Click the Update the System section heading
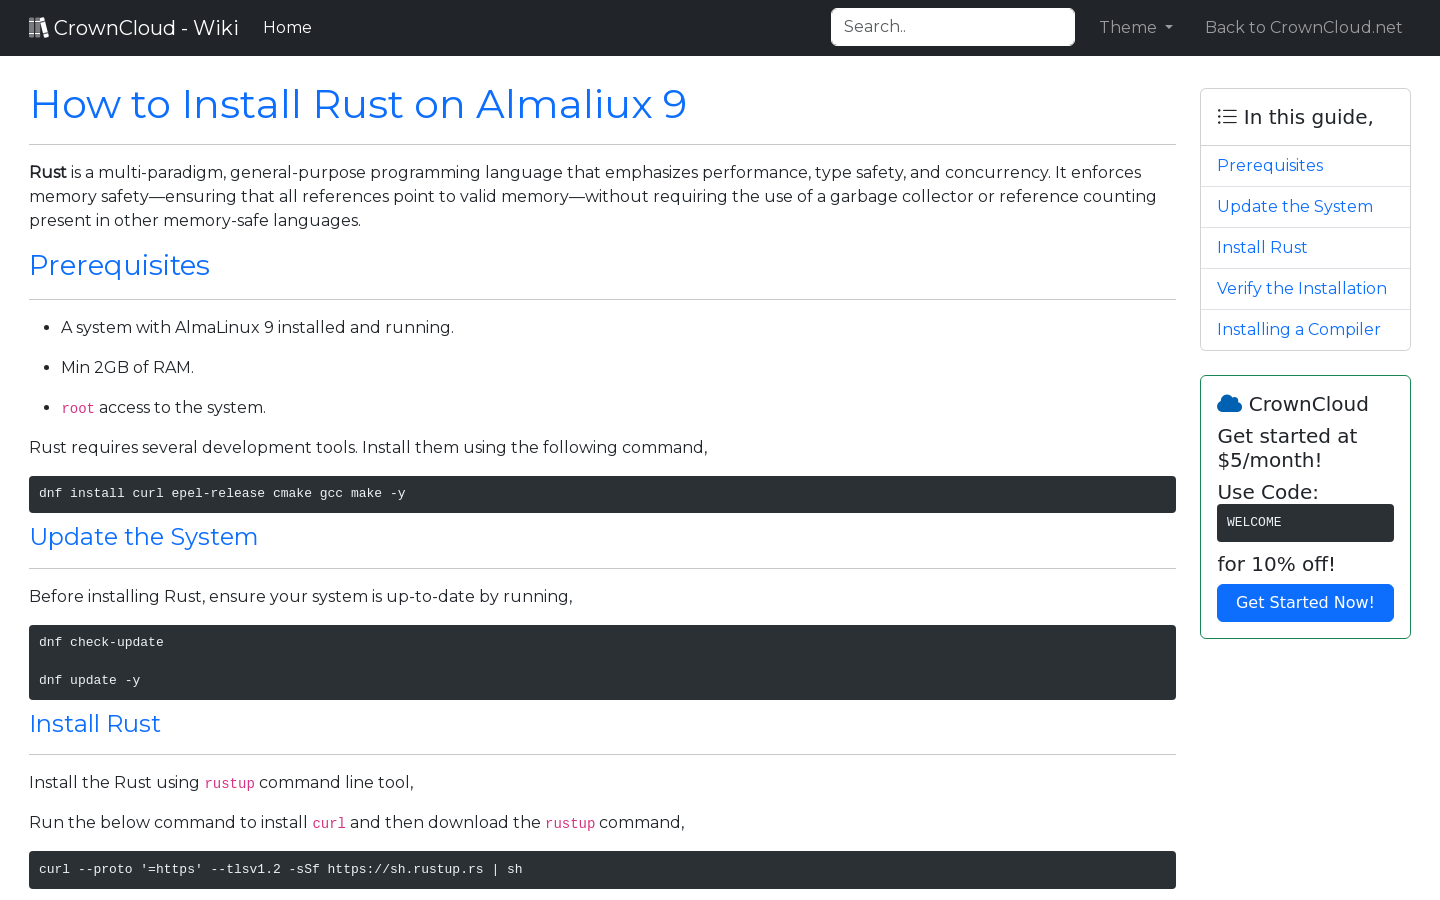The width and height of the screenshot is (1440, 900). [143, 537]
